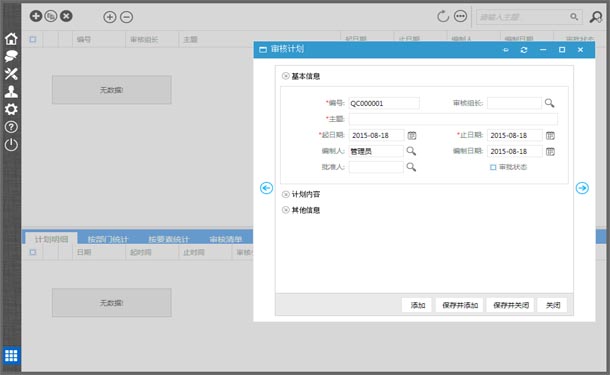Switch to the 计划明细 tab
The width and height of the screenshot is (610, 375).
(51, 239)
